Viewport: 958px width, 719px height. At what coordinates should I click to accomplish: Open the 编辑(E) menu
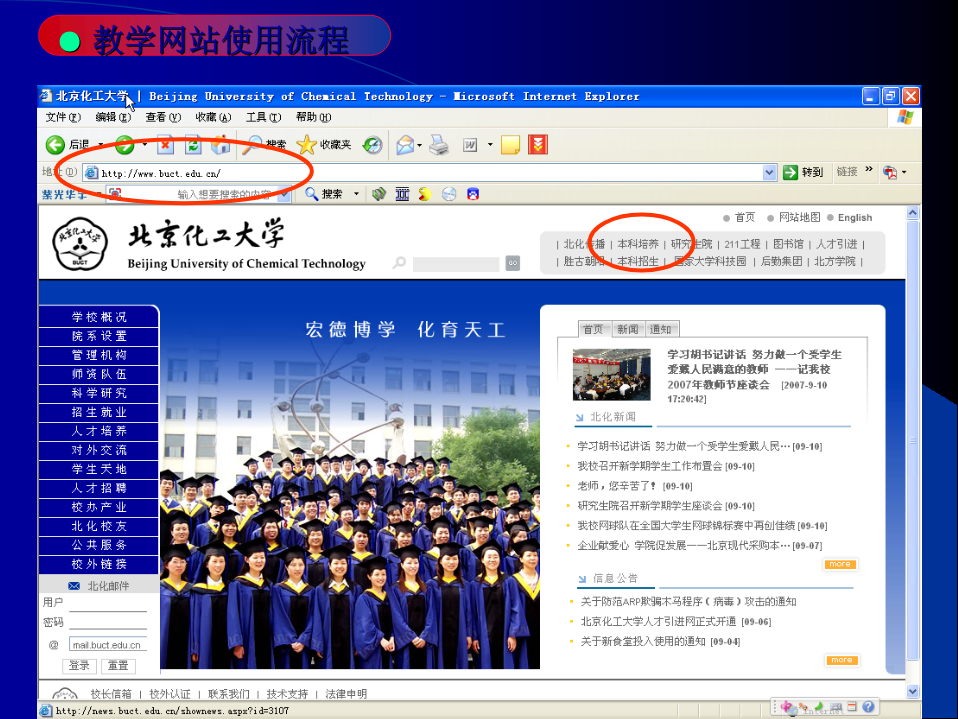(113, 117)
